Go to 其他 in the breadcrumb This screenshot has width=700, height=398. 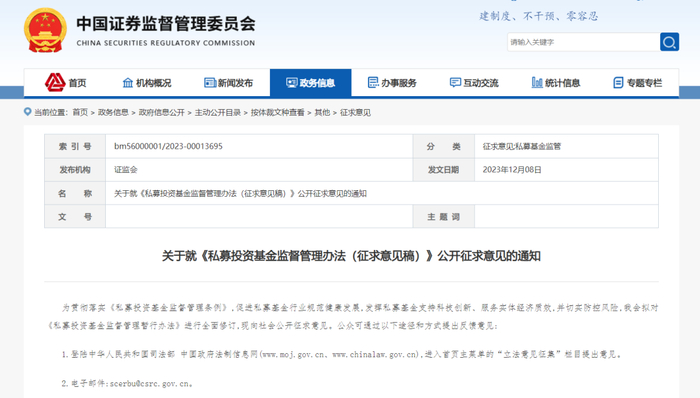pyautogui.click(x=322, y=112)
